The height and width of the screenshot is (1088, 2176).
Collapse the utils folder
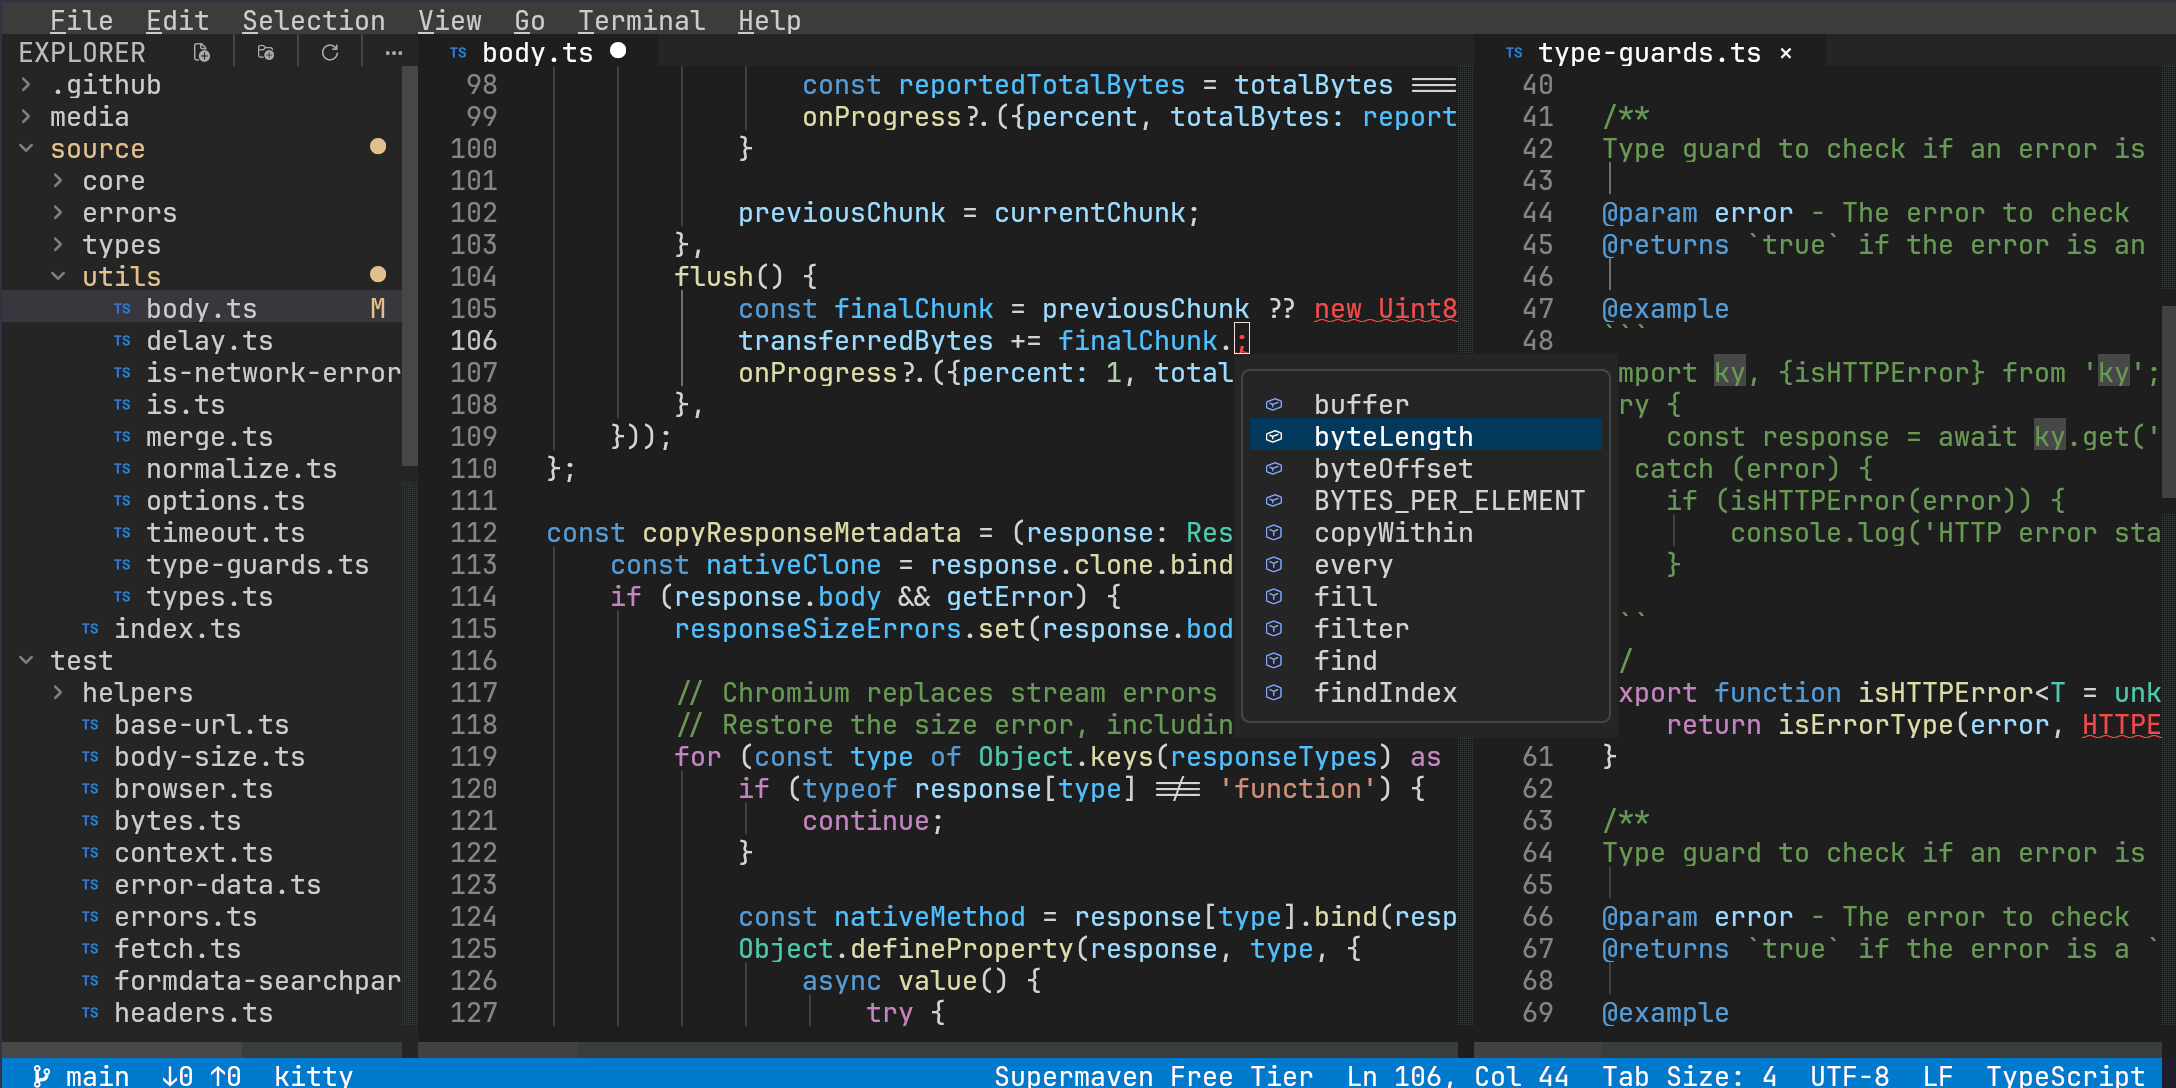click(58, 277)
